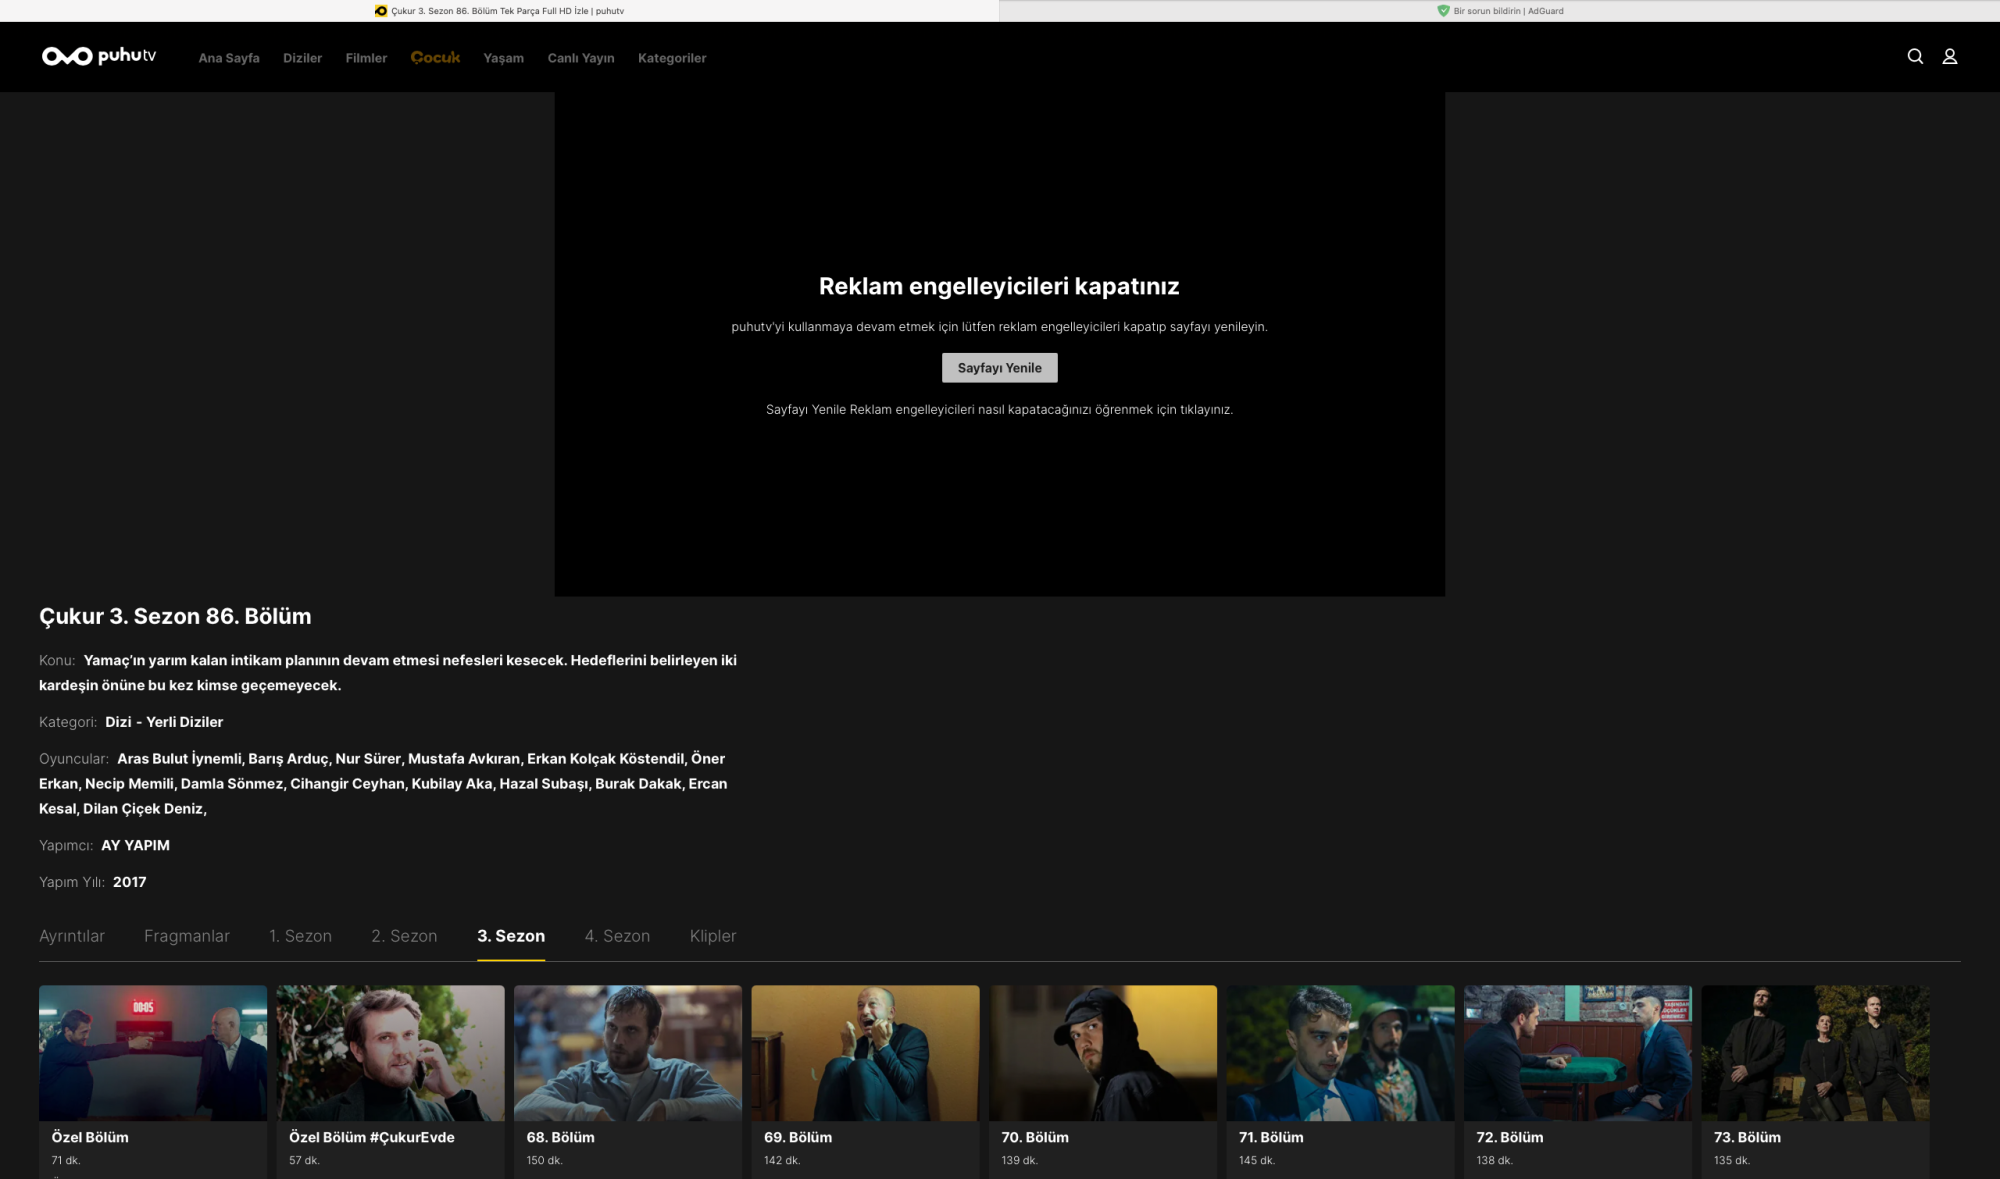Open the Özel Bölüm #ÇukurEvde episode
Screen dimensions: 2000x1179
click(x=390, y=1053)
